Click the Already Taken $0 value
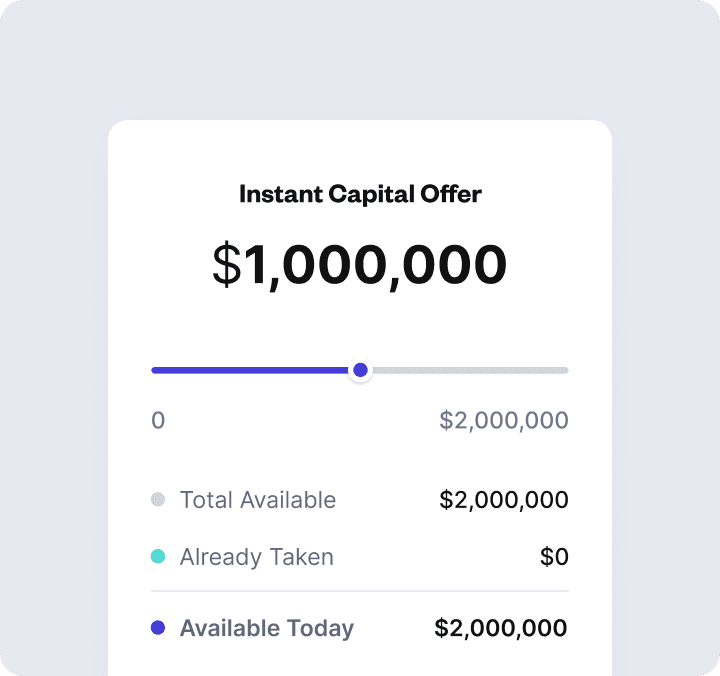Viewport: 720px width, 676px height. 554,557
